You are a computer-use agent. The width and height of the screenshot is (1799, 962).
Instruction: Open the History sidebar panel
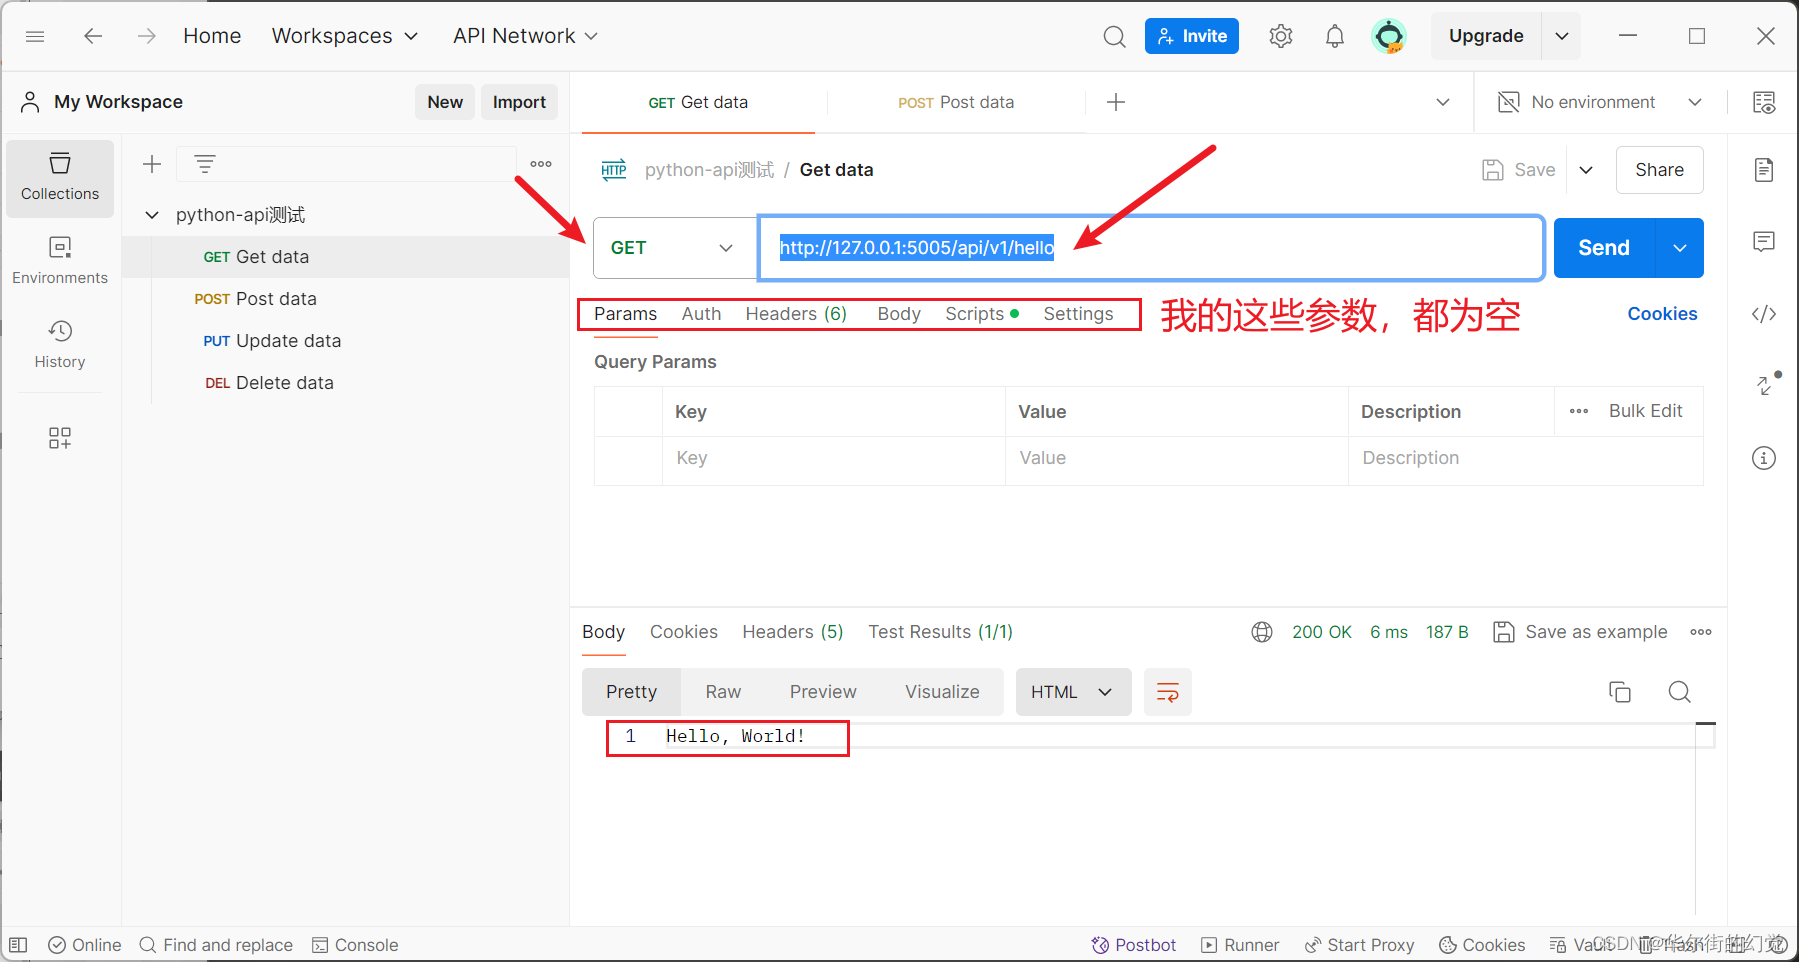(x=60, y=345)
